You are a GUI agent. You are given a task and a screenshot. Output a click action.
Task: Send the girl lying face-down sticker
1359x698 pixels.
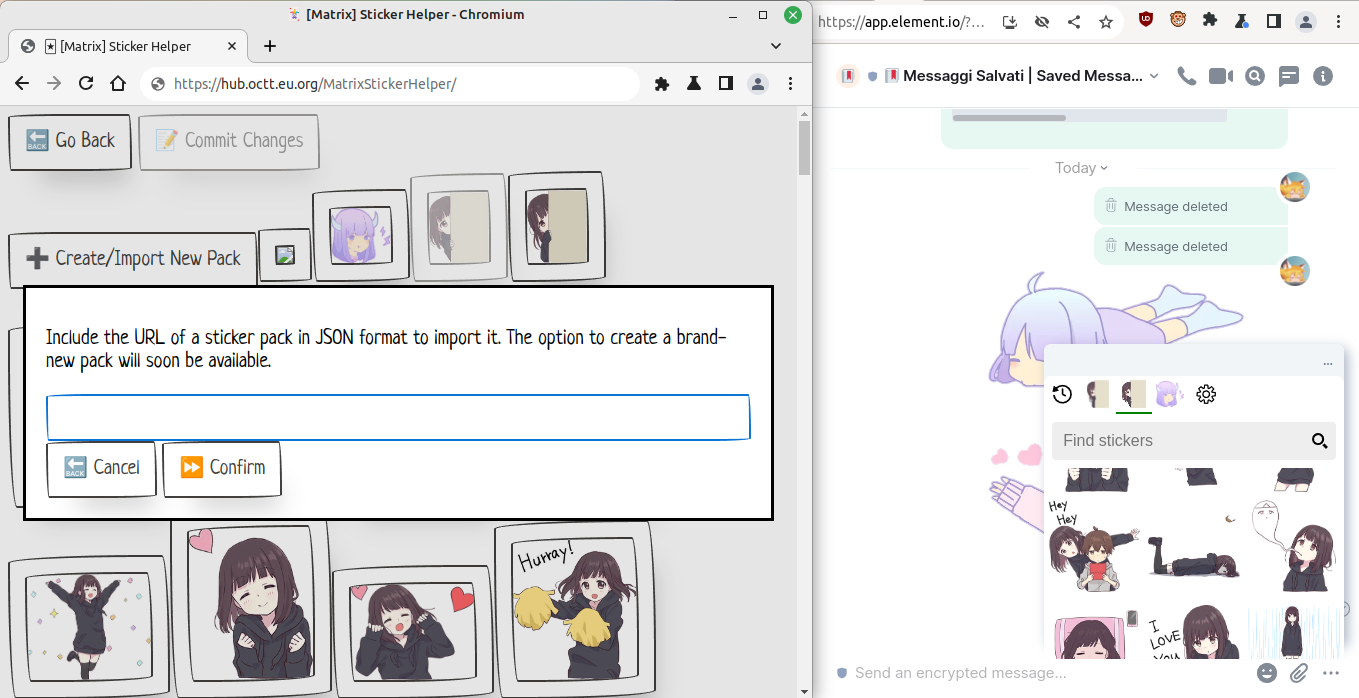1193,556
